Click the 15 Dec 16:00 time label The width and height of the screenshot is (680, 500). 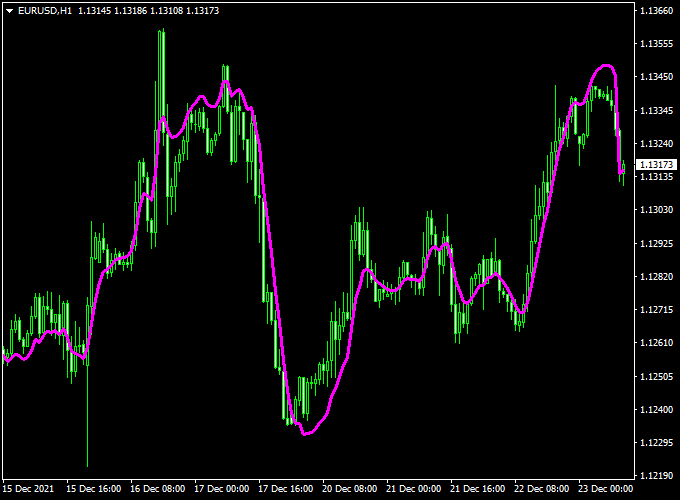pyautogui.click(x=93, y=489)
